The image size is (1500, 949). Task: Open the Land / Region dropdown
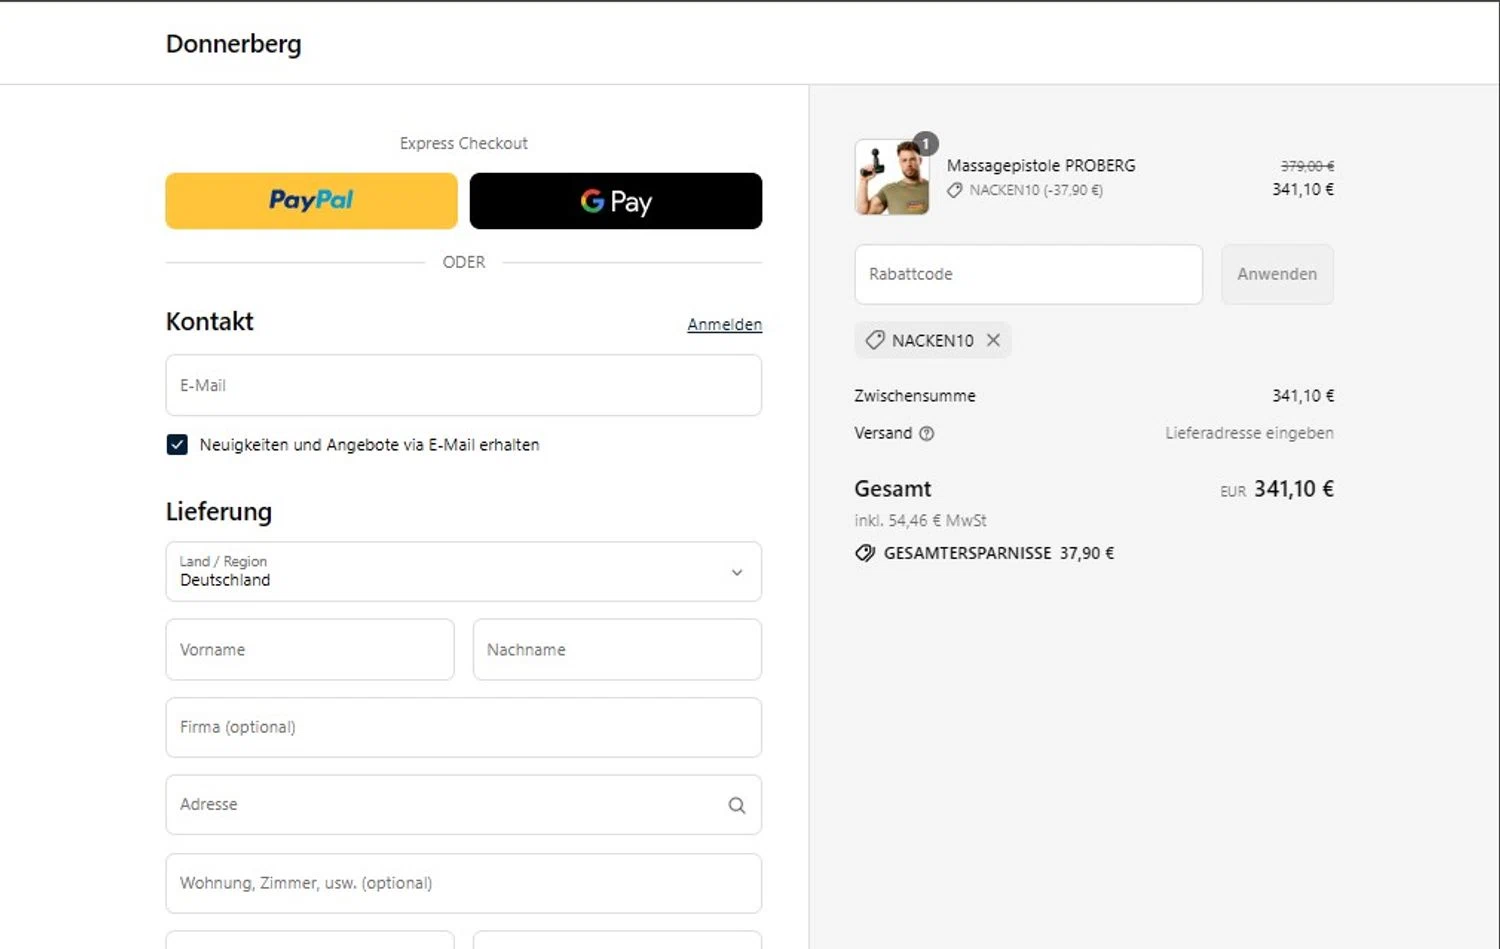point(464,571)
